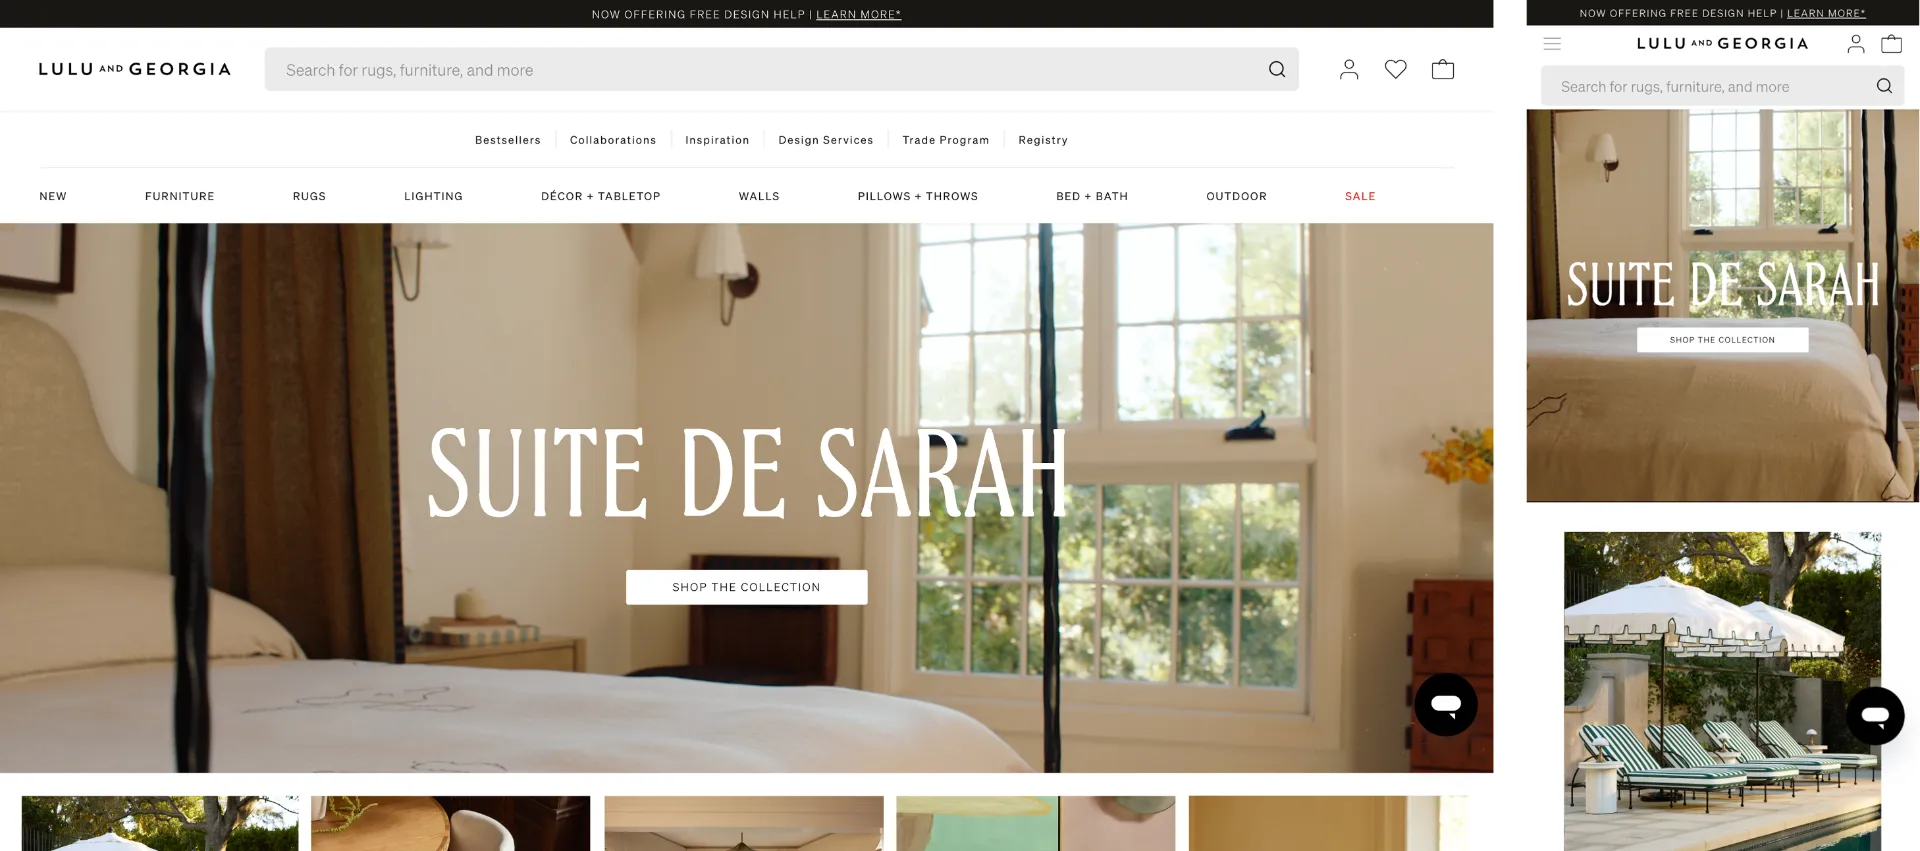Focus the desktop search input field
The width and height of the screenshot is (1920, 851).
coord(760,70)
